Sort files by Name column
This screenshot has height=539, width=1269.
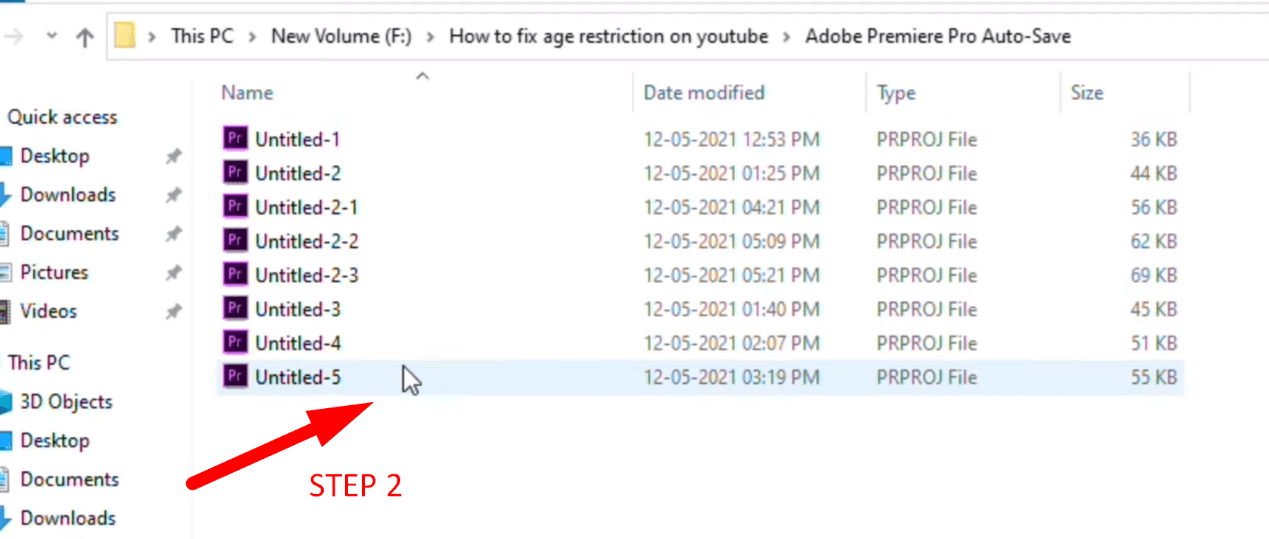(x=247, y=92)
